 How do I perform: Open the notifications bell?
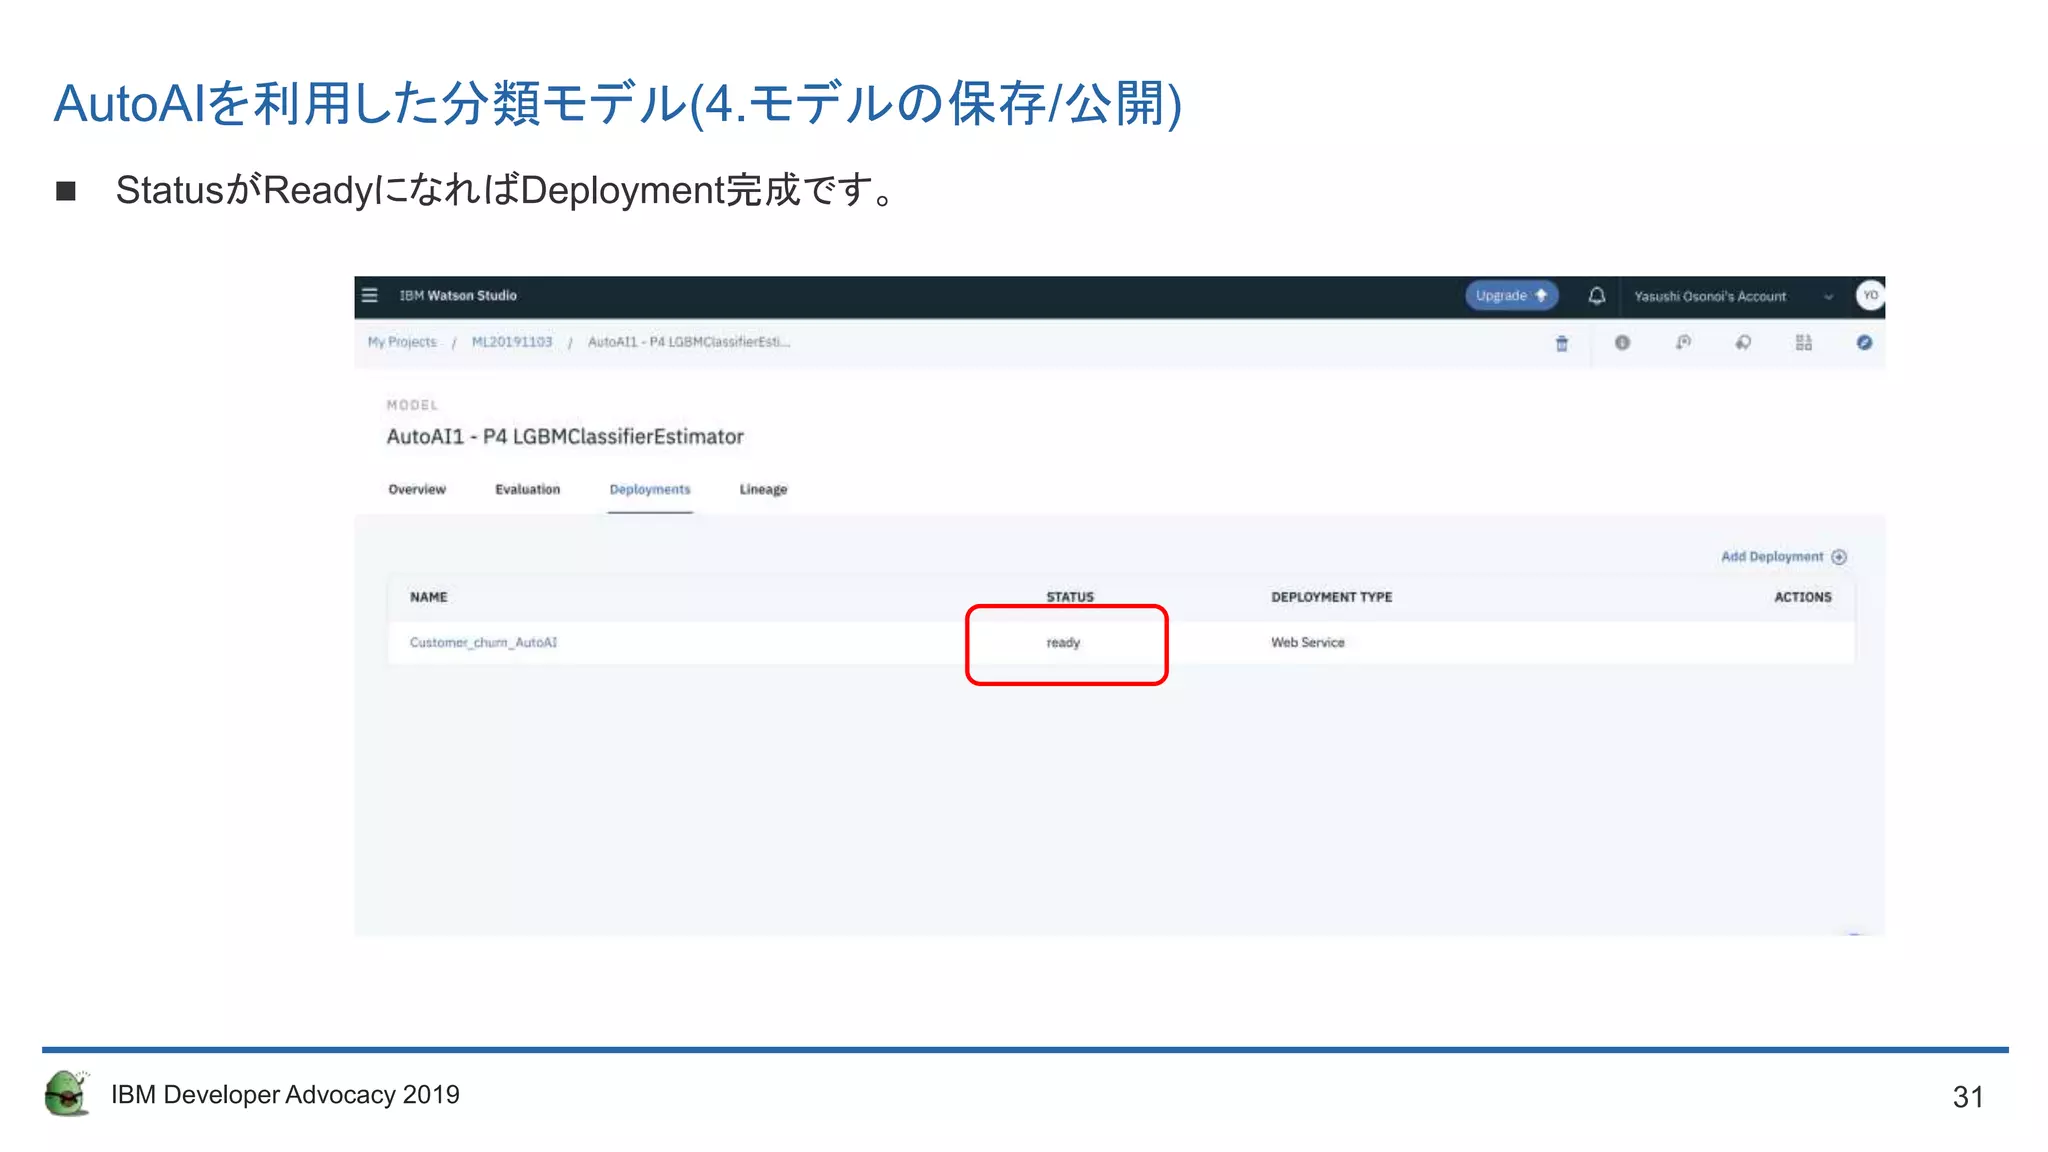tap(1597, 295)
